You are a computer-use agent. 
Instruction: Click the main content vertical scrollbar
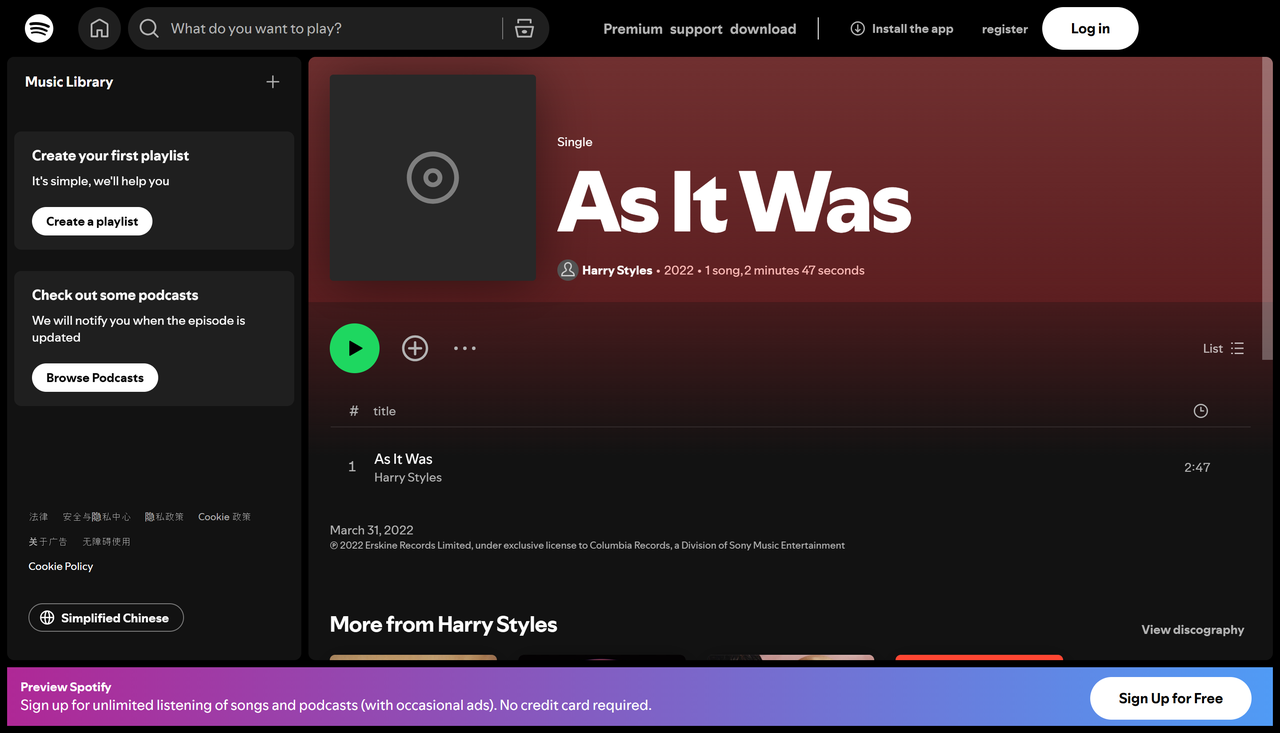1268,209
